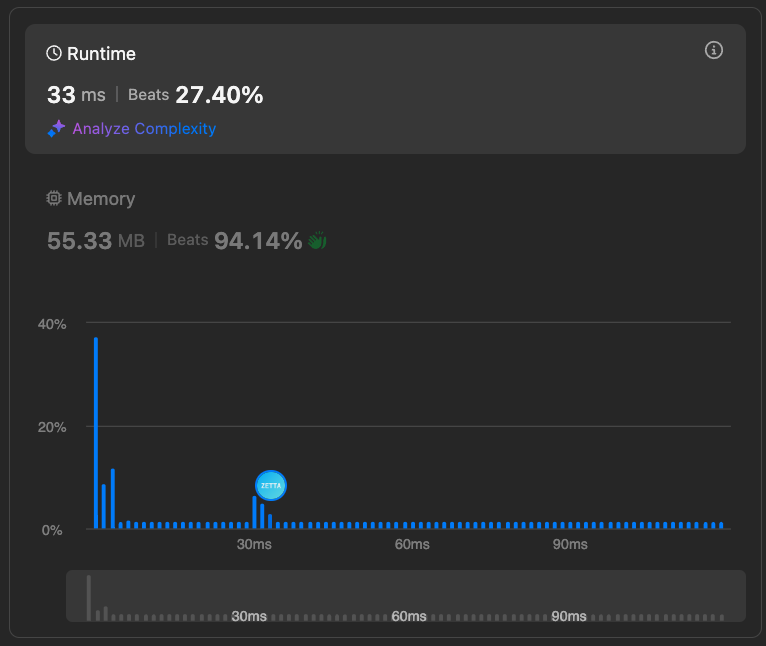Viewport: 766px width, 646px height.
Task: Click the 60ms label in the overview strip
Action: coord(409,616)
